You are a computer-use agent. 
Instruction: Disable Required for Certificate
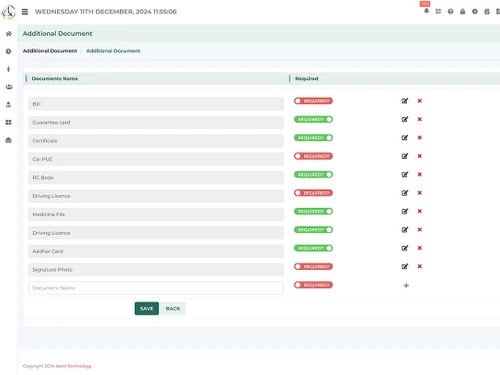(313, 138)
